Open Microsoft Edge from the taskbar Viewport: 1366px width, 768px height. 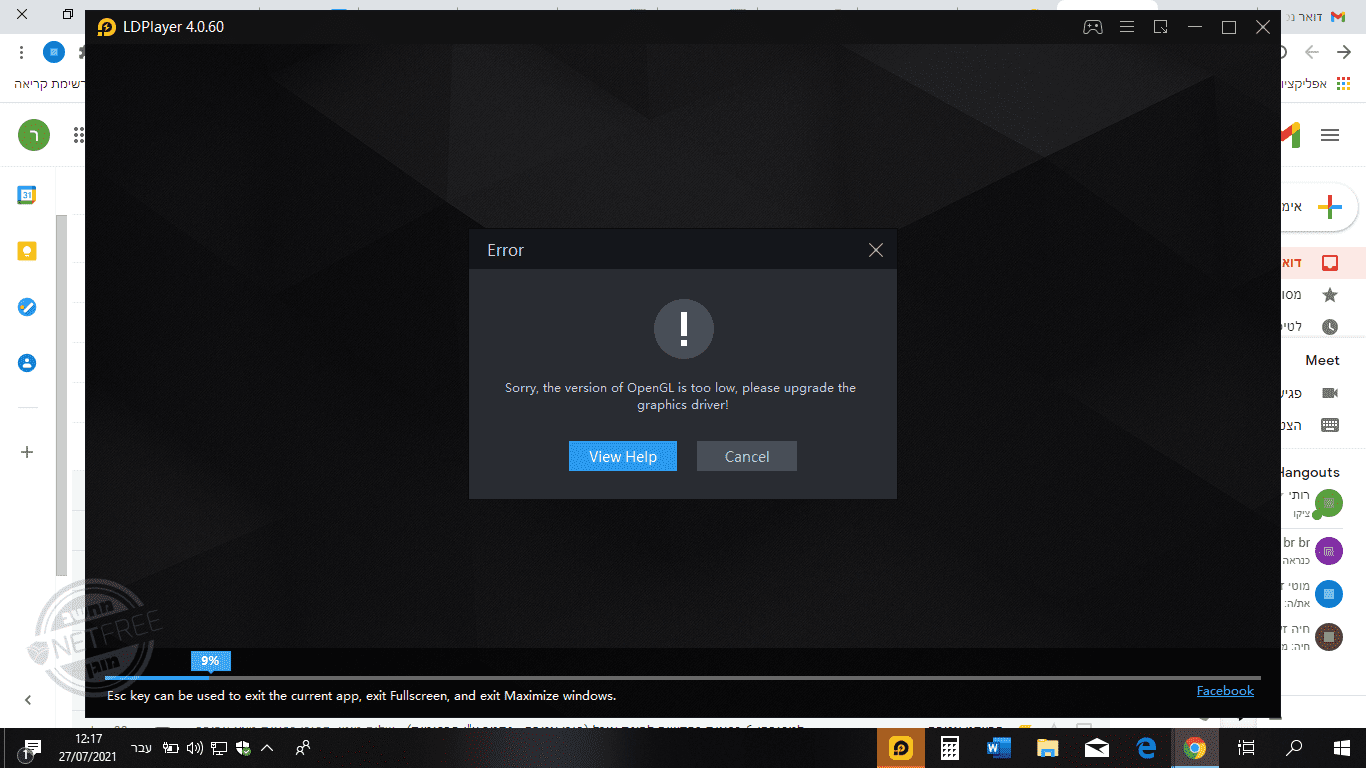[1146, 748]
